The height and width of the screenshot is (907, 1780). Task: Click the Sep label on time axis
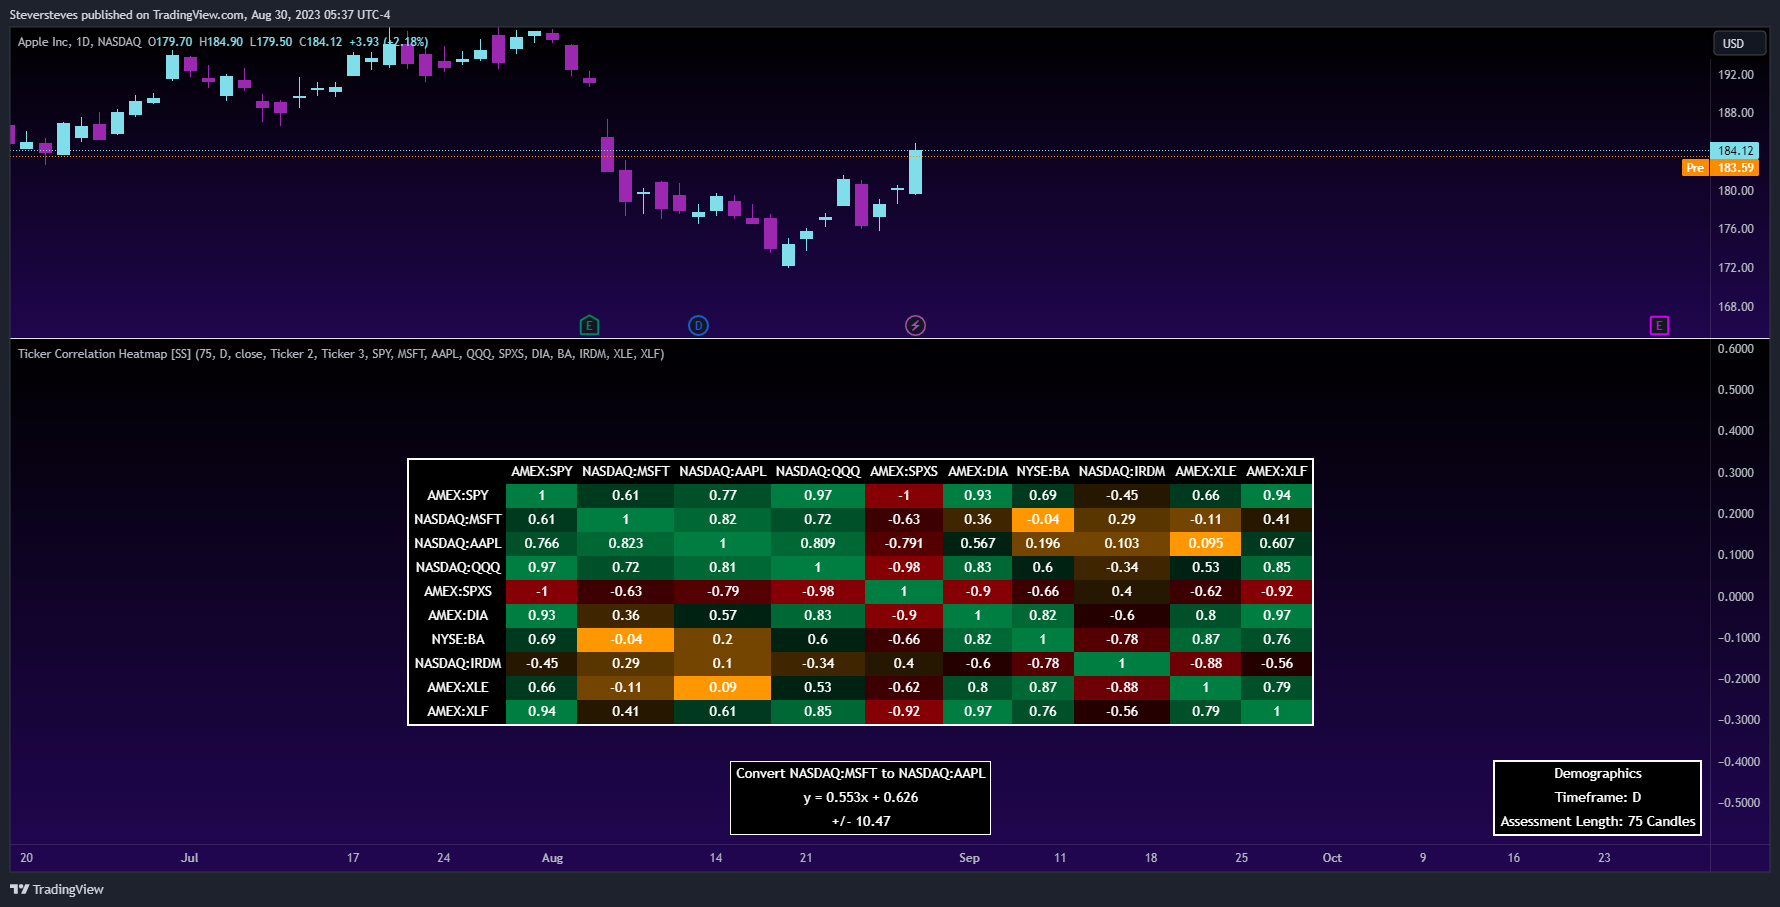(969, 858)
